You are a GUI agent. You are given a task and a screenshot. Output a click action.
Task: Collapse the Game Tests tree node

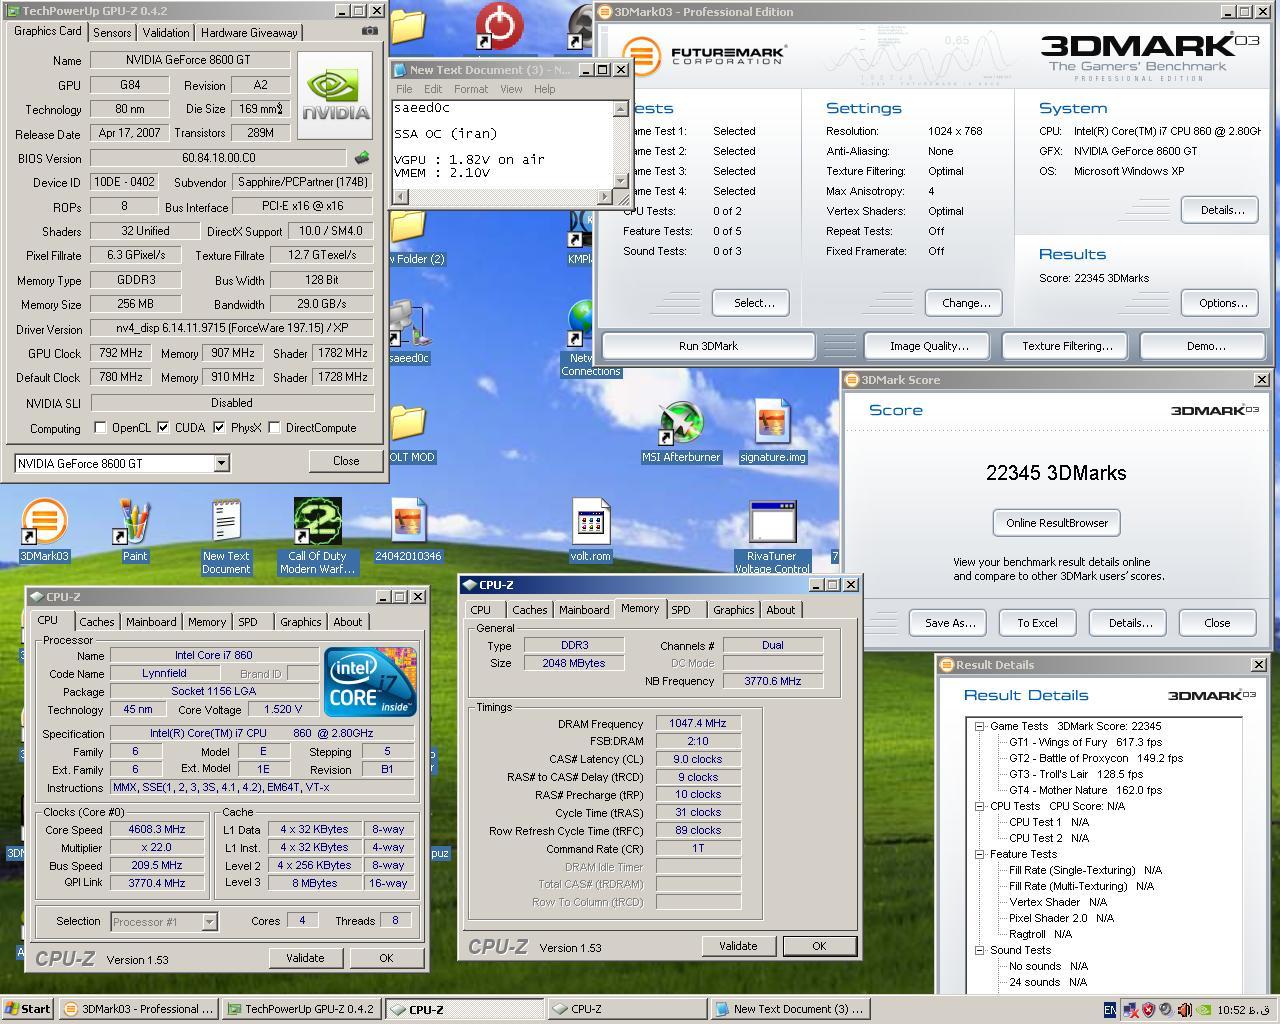980,726
